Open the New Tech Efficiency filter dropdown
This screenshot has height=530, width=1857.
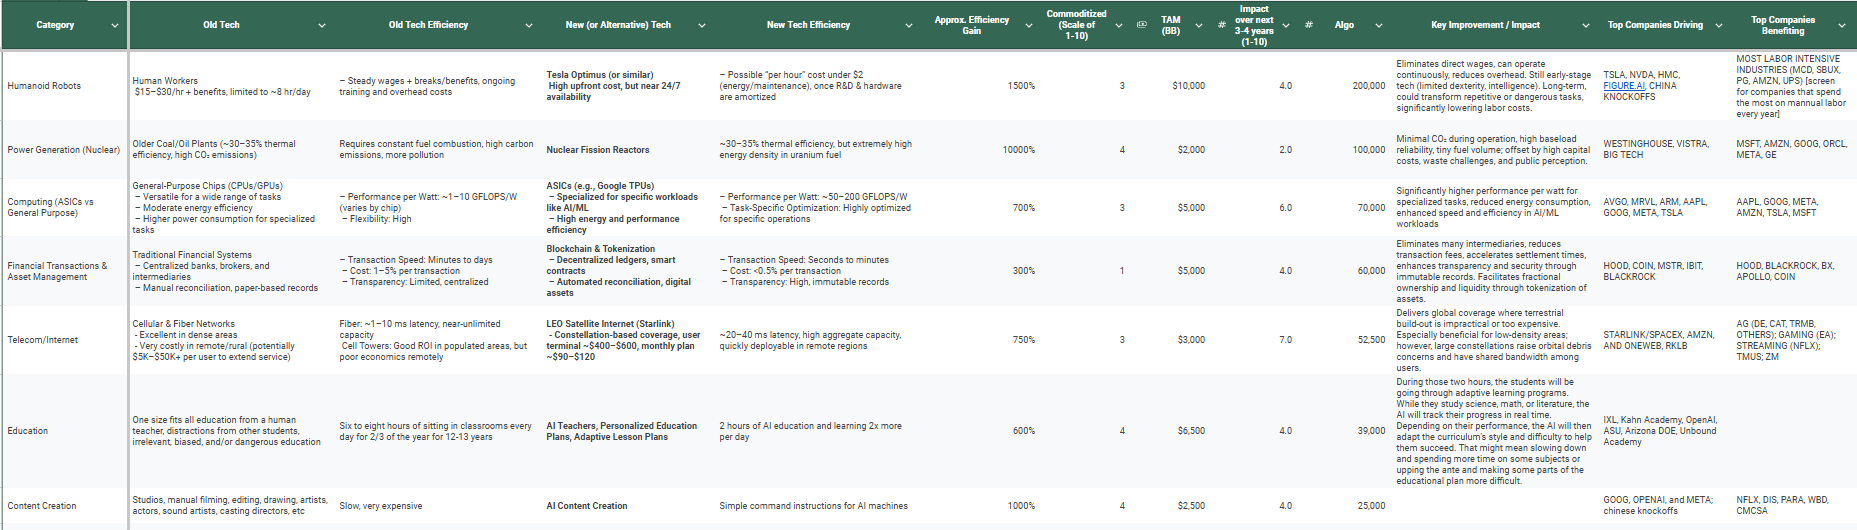909,25
